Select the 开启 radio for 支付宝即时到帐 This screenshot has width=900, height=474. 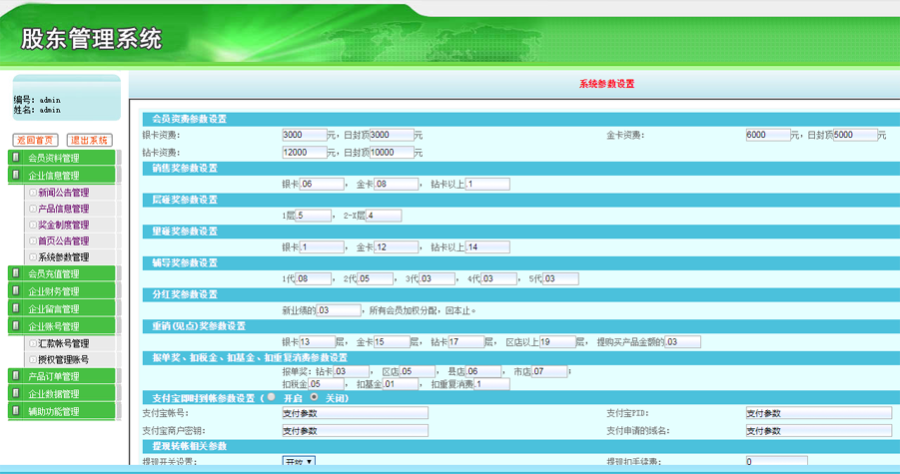[x=271, y=397]
